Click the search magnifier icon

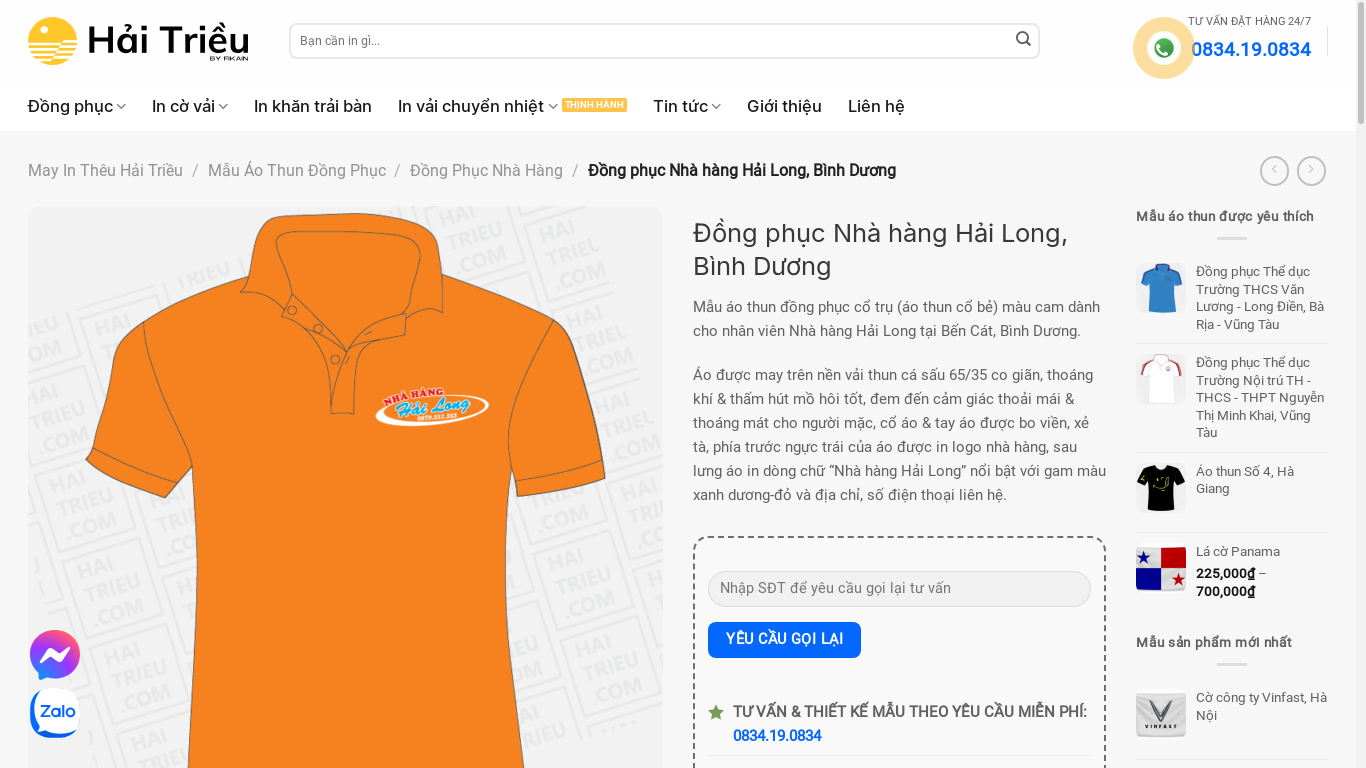(x=1023, y=39)
